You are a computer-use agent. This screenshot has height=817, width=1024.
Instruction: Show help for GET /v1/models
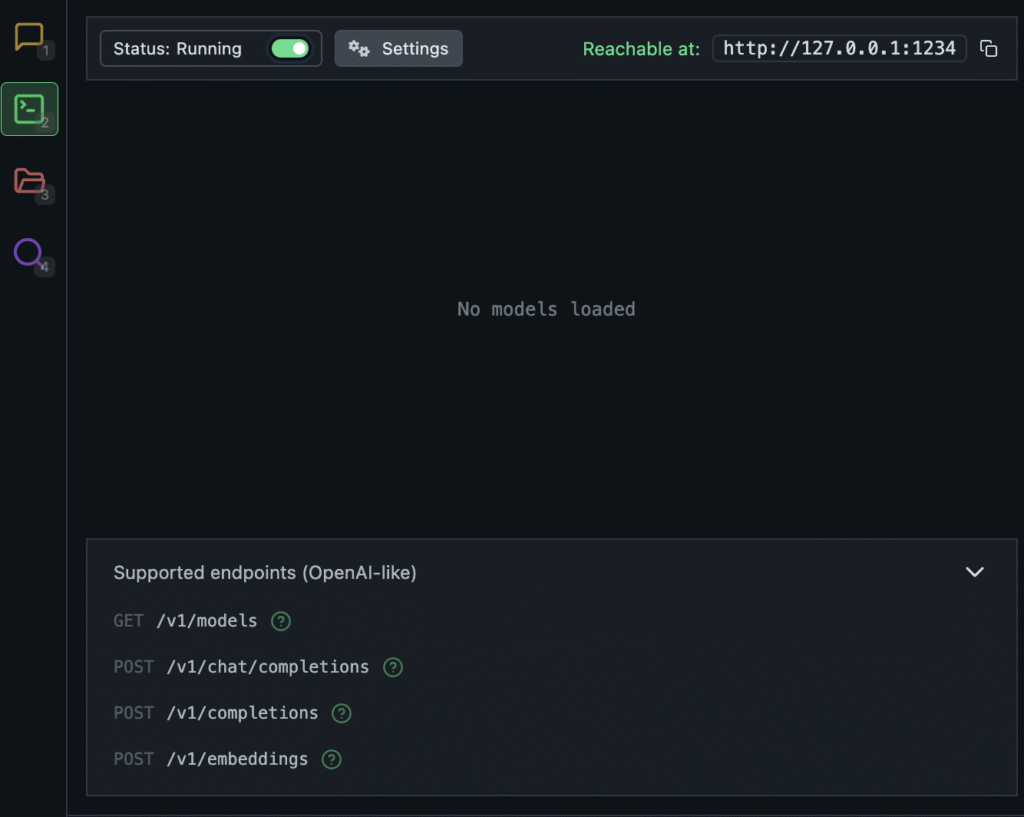point(281,621)
